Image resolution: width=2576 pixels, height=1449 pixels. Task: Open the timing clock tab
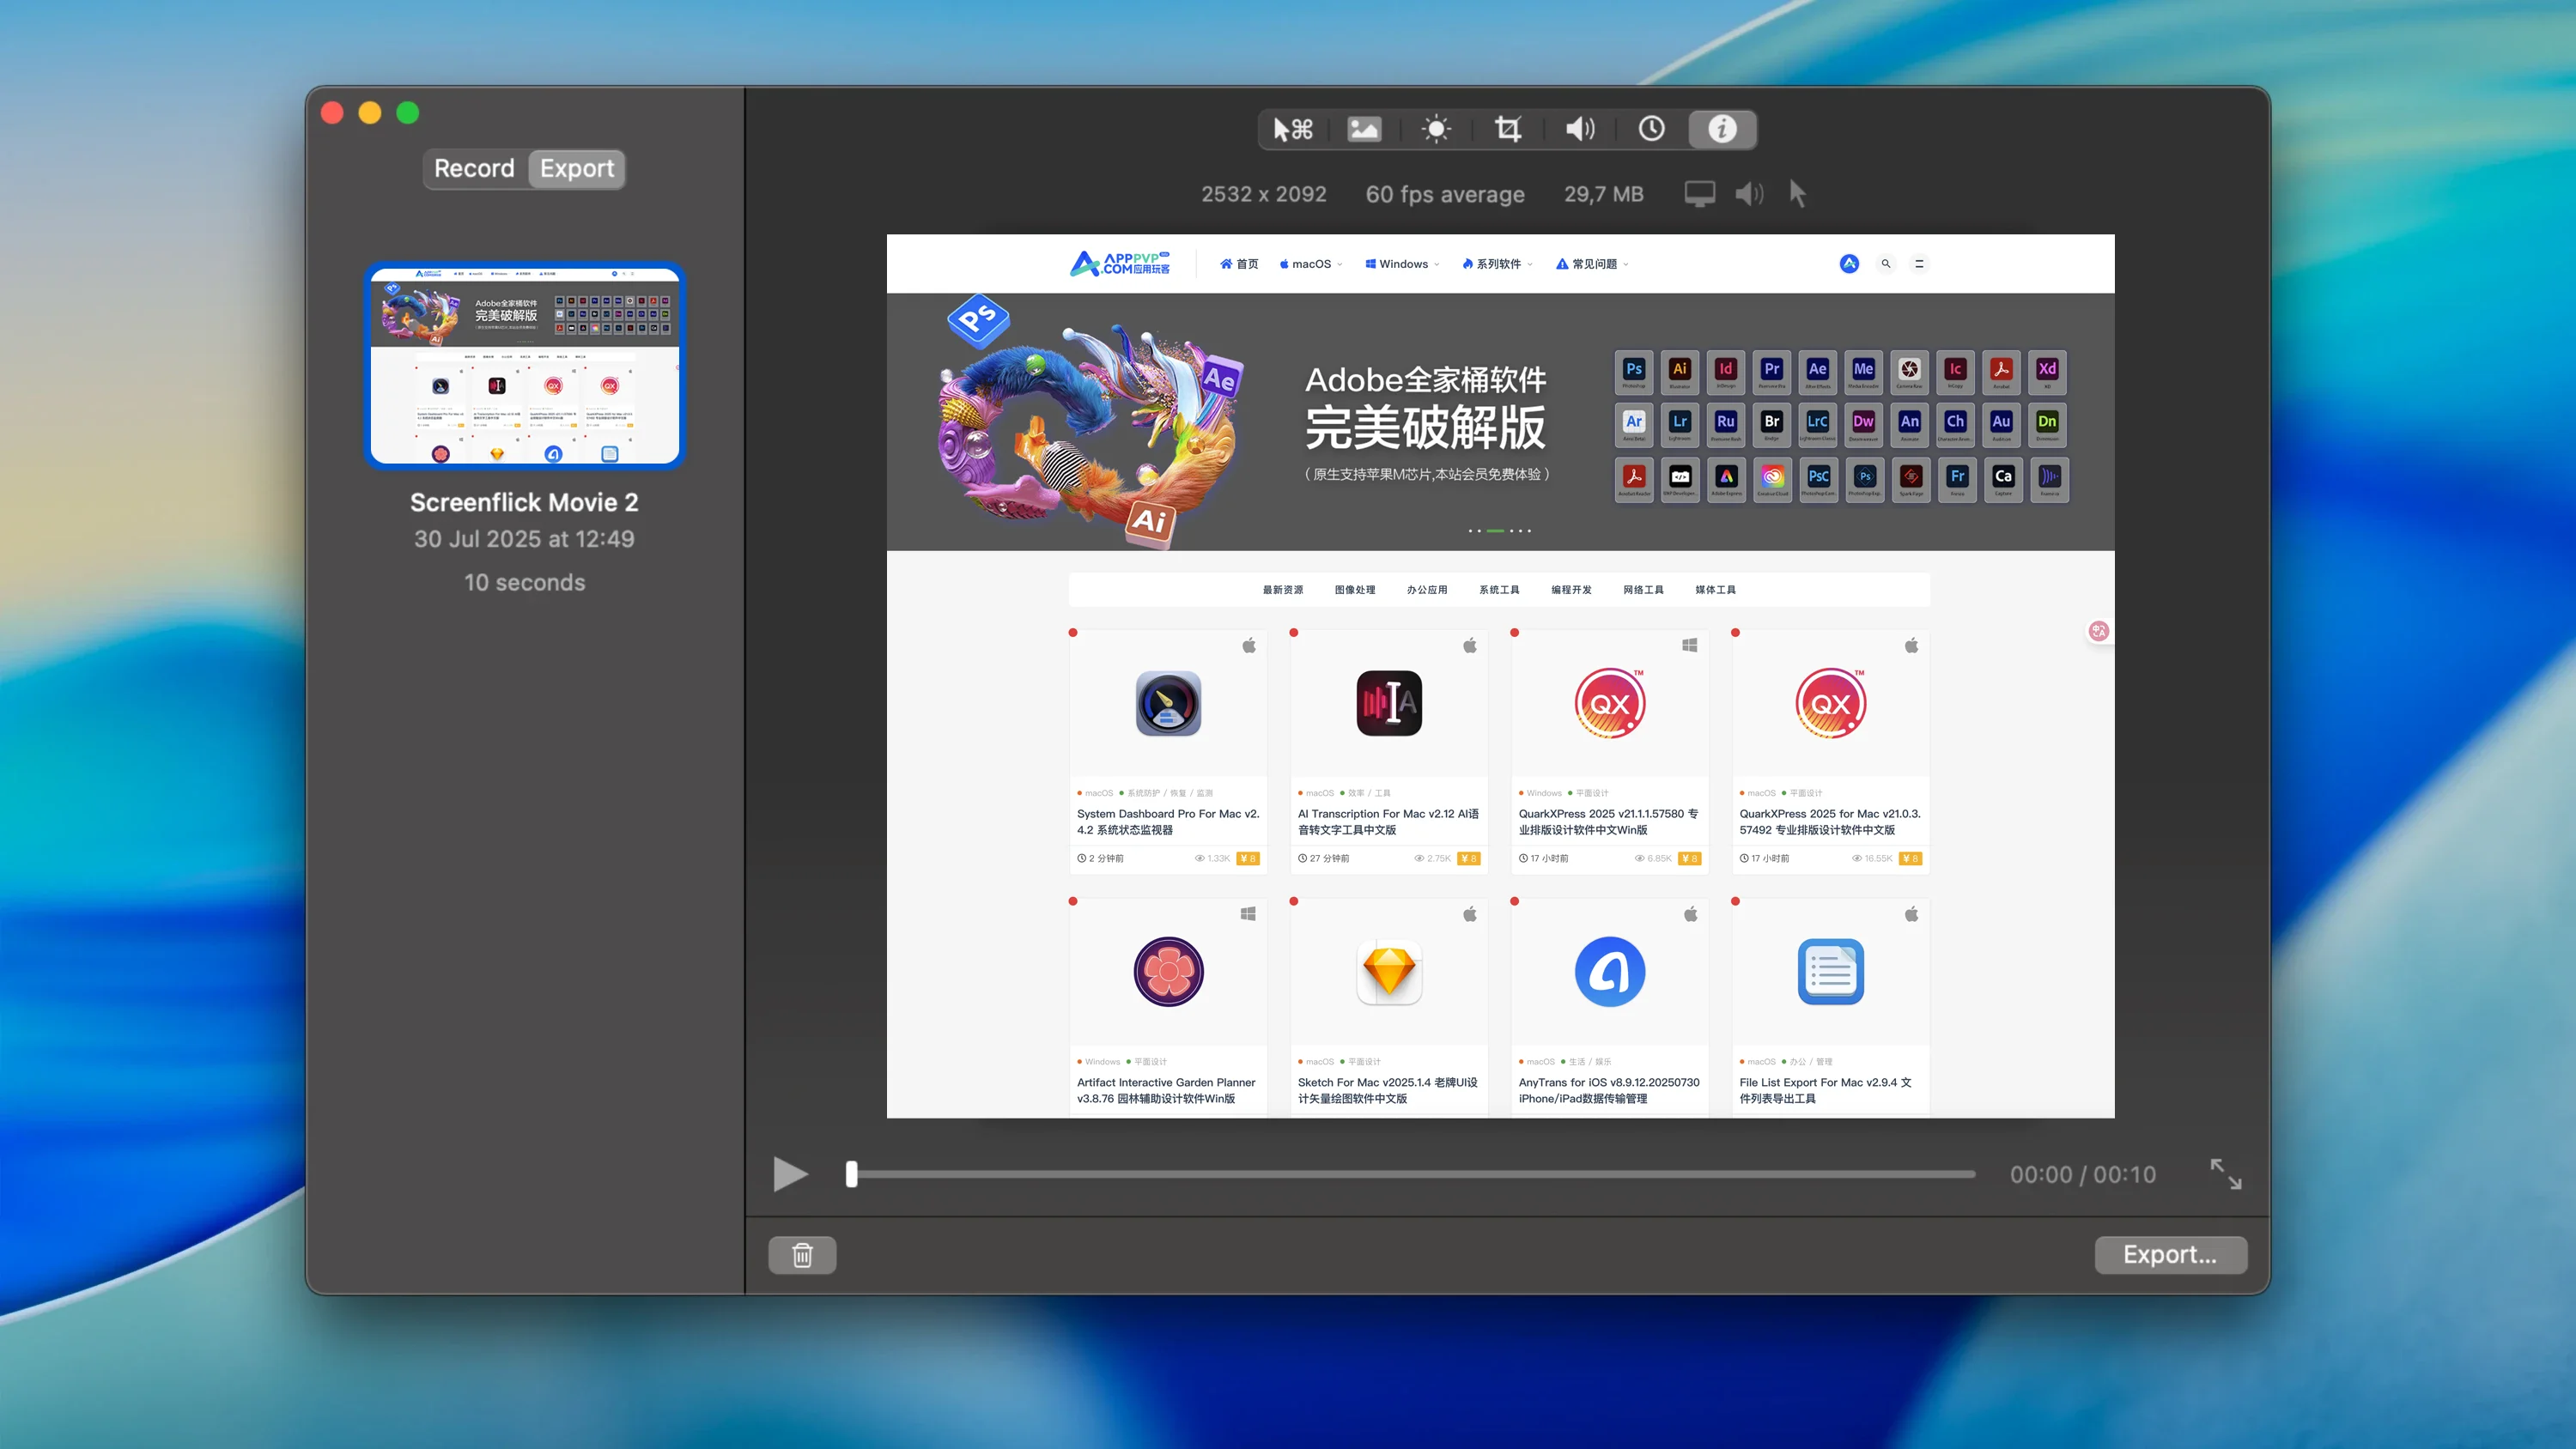coord(1651,129)
